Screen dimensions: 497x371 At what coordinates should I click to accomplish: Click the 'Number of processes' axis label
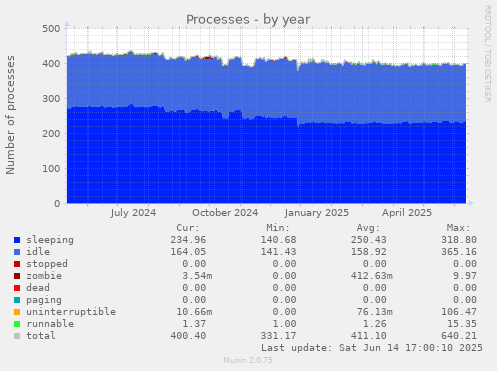(x=11, y=115)
